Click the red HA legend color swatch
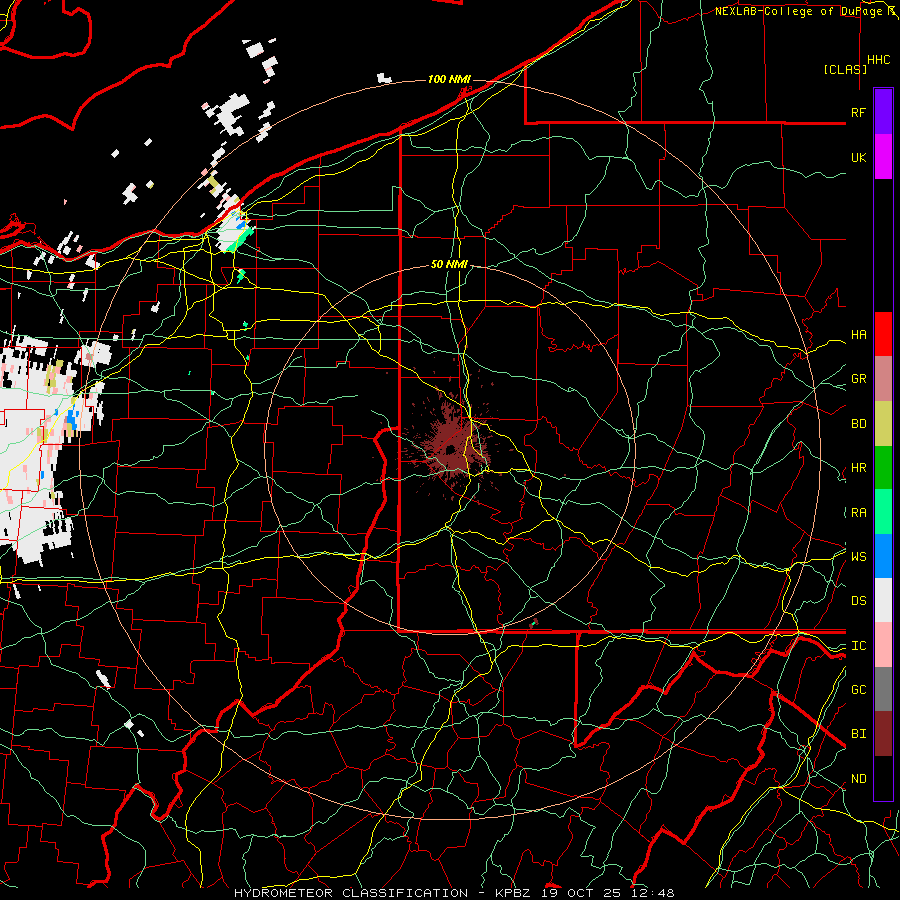The height and width of the screenshot is (900, 900). [883, 334]
